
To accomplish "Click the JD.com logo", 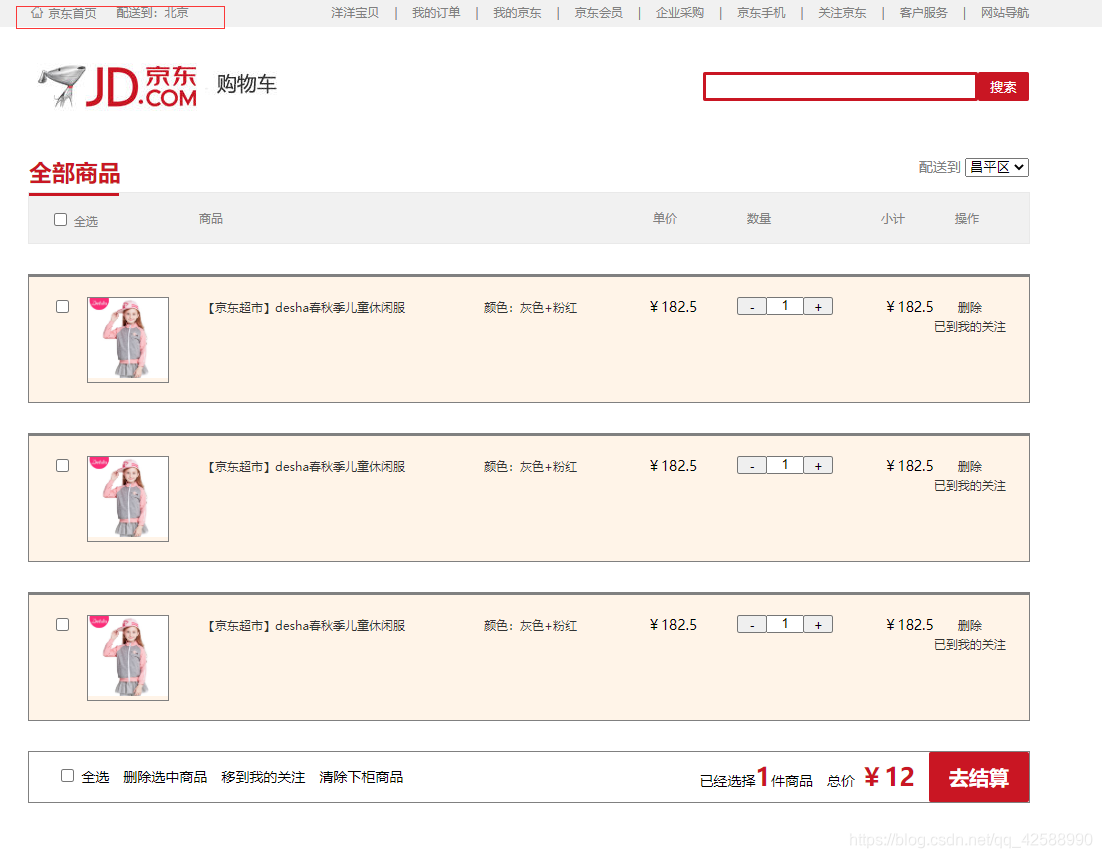I will pyautogui.click(x=117, y=86).
